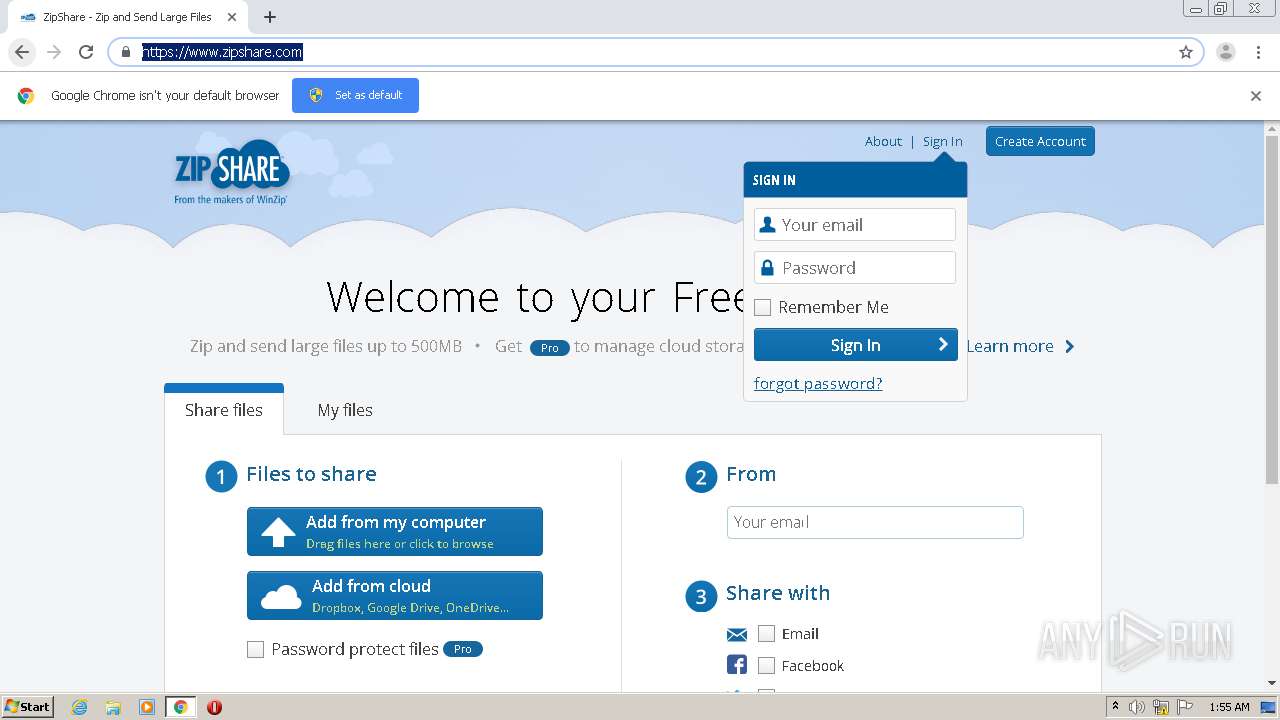
Task: Click the Facebook icon
Action: 737,665
